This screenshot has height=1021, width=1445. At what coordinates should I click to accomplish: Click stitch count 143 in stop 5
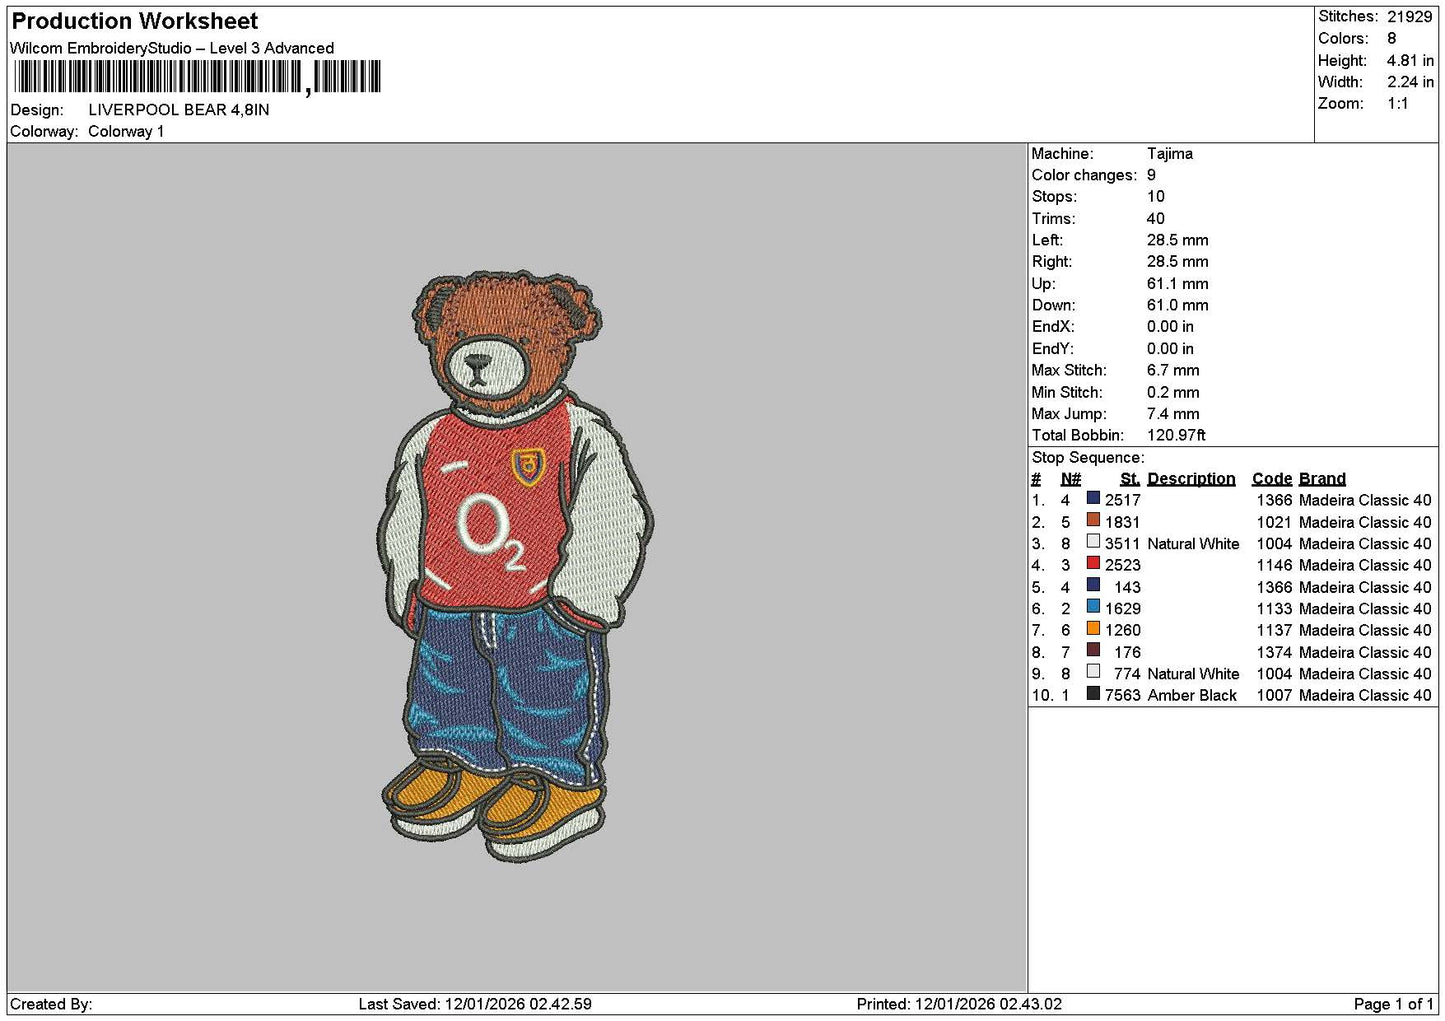1128,587
